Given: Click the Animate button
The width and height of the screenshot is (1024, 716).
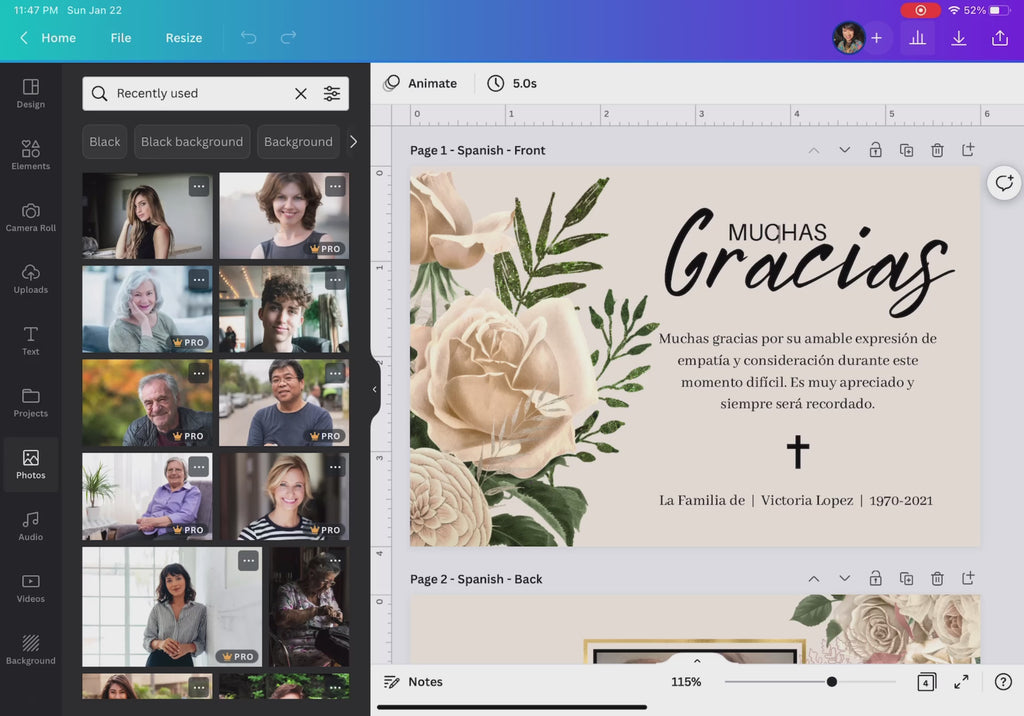Looking at the screenshot, I should point(420,83).
